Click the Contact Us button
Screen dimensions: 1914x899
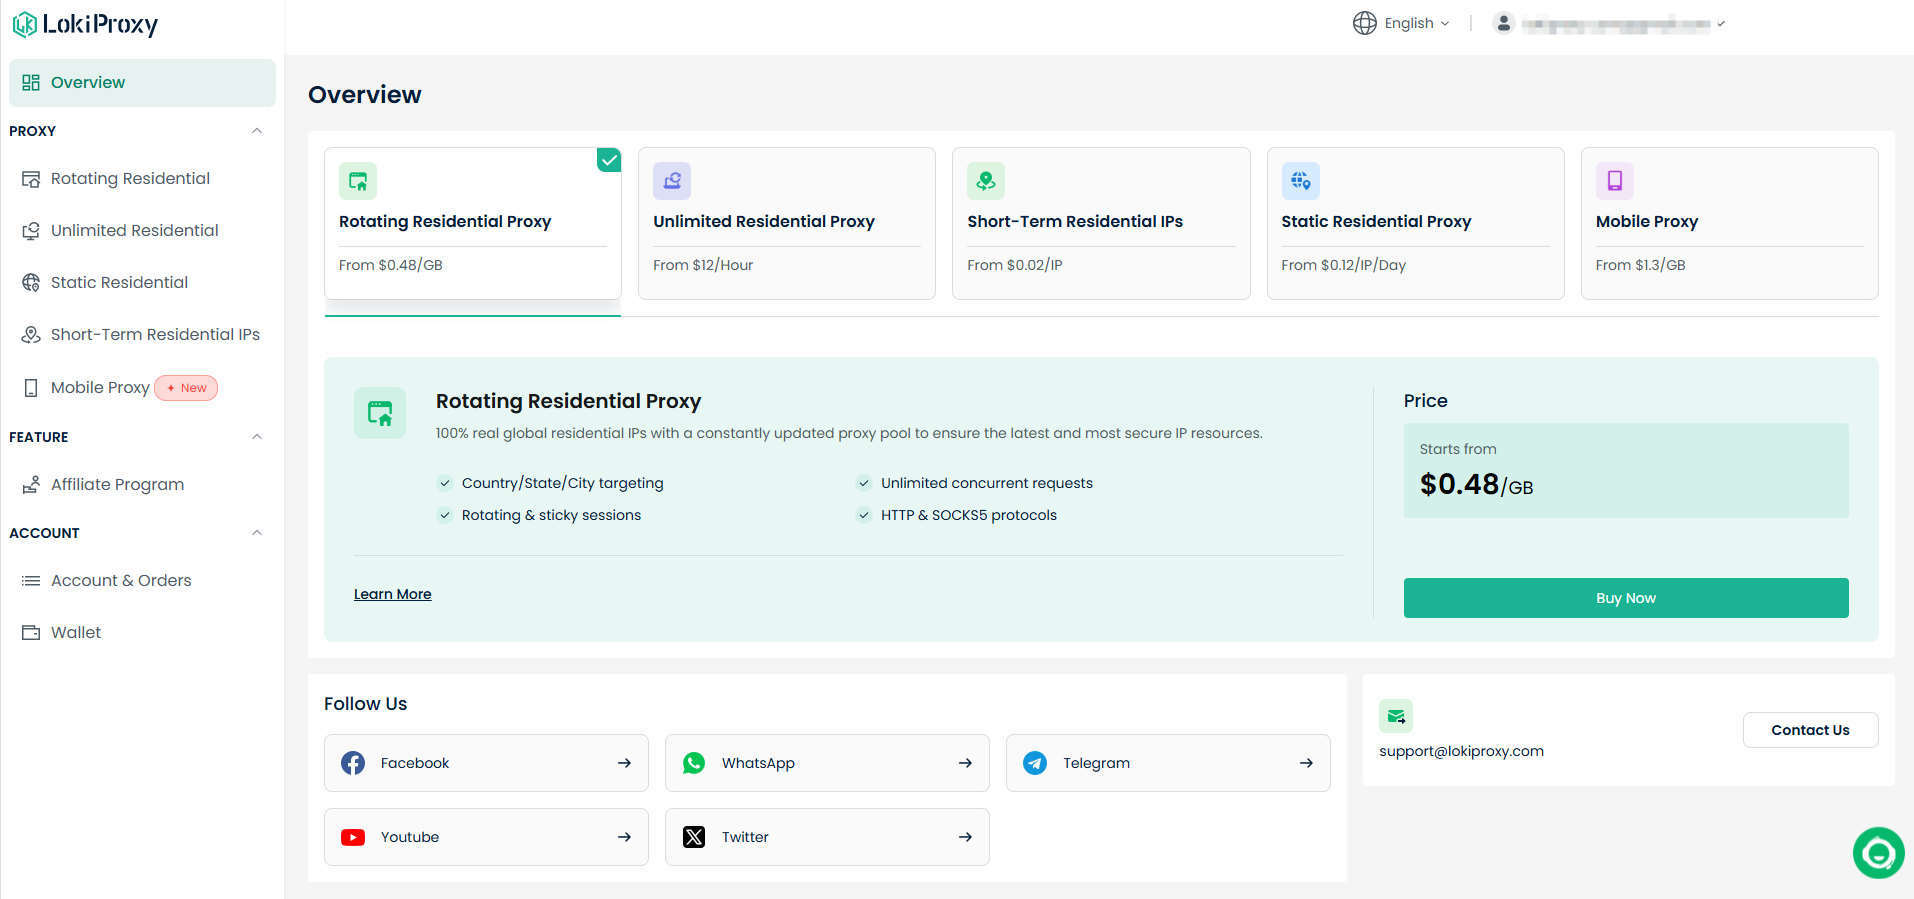pyautogui.click(x=1810, y=730)
